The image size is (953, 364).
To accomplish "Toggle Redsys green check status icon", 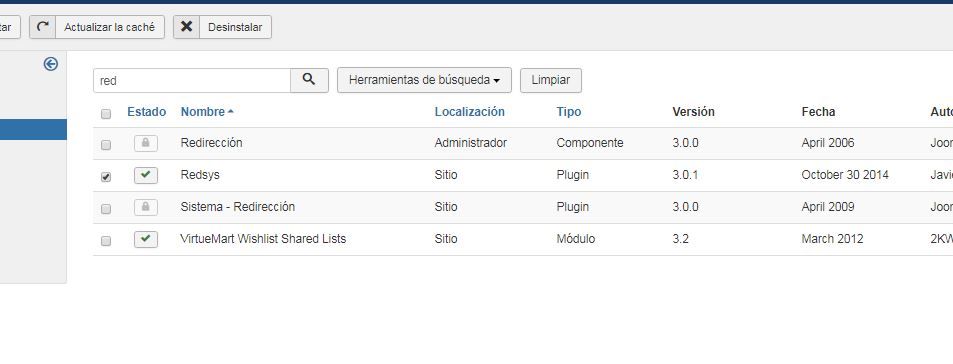I will (146, 175).
